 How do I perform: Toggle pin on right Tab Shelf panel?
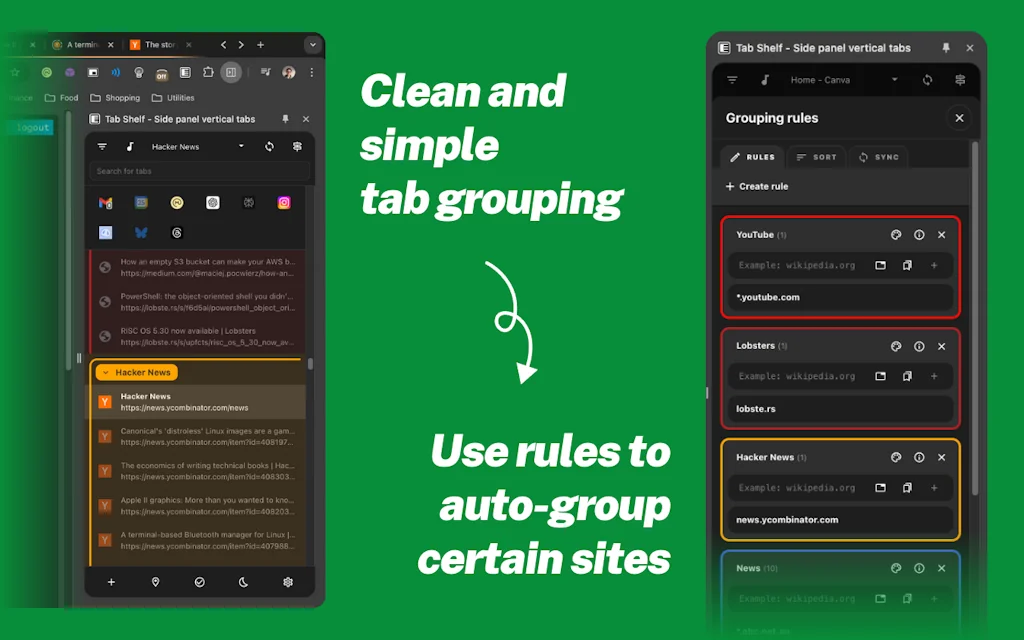(946, 48)
